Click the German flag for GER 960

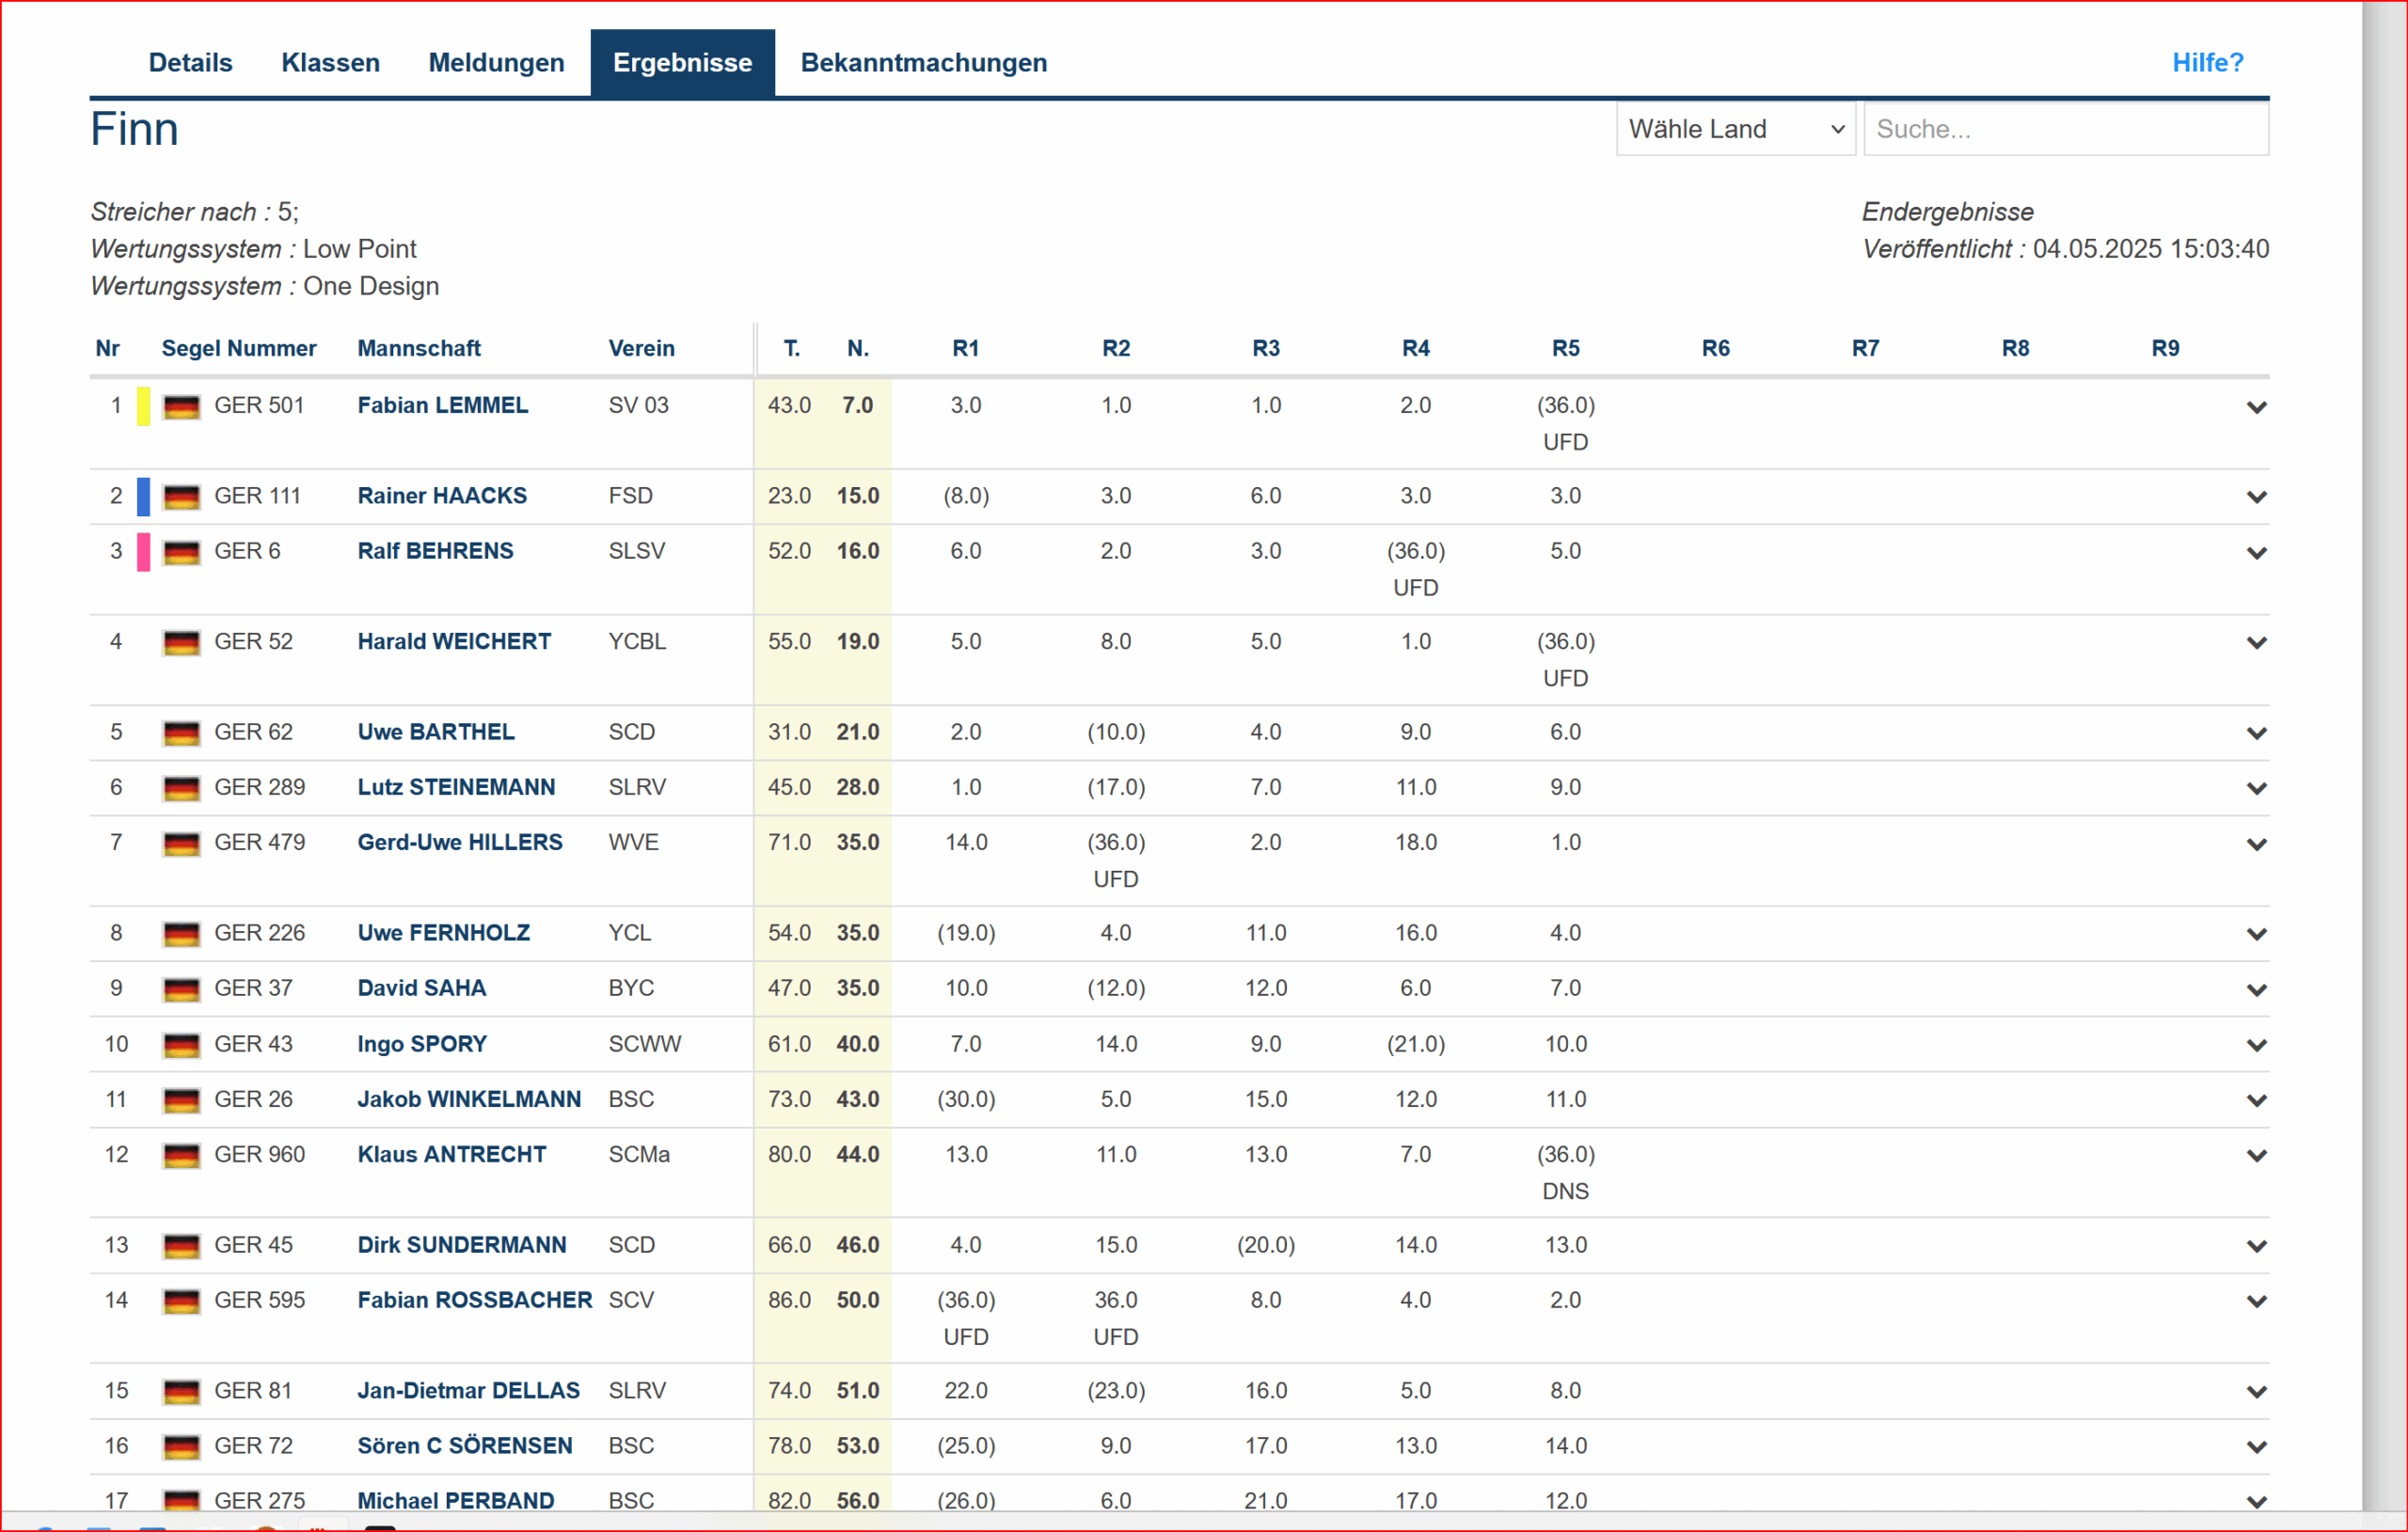[181, 1156]
